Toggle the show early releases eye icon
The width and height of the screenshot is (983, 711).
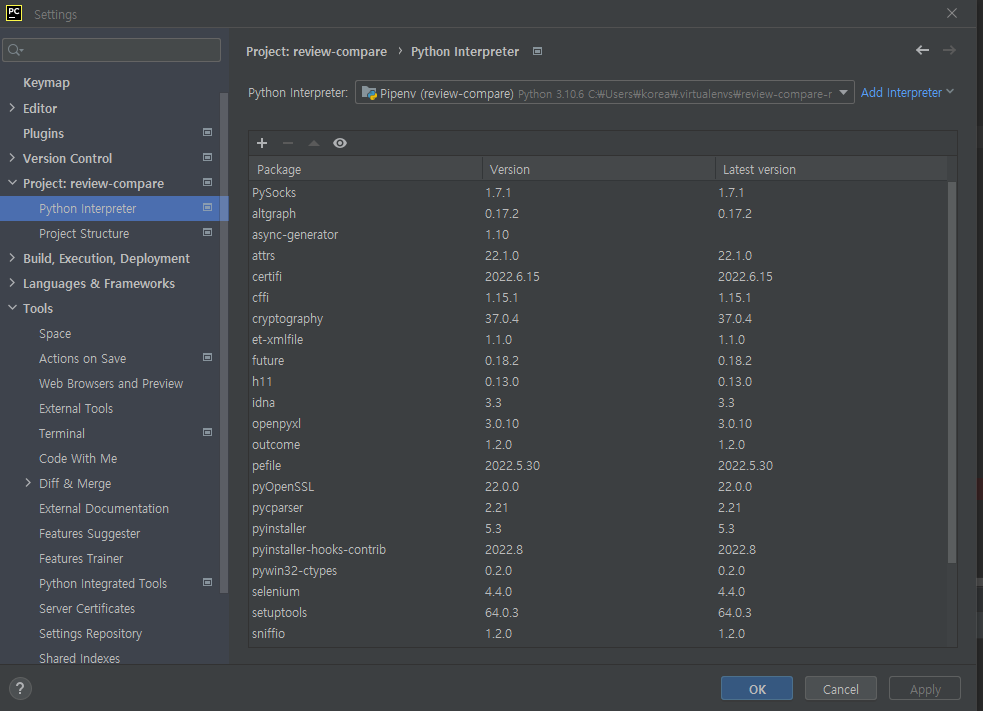(x=340, y=144)
